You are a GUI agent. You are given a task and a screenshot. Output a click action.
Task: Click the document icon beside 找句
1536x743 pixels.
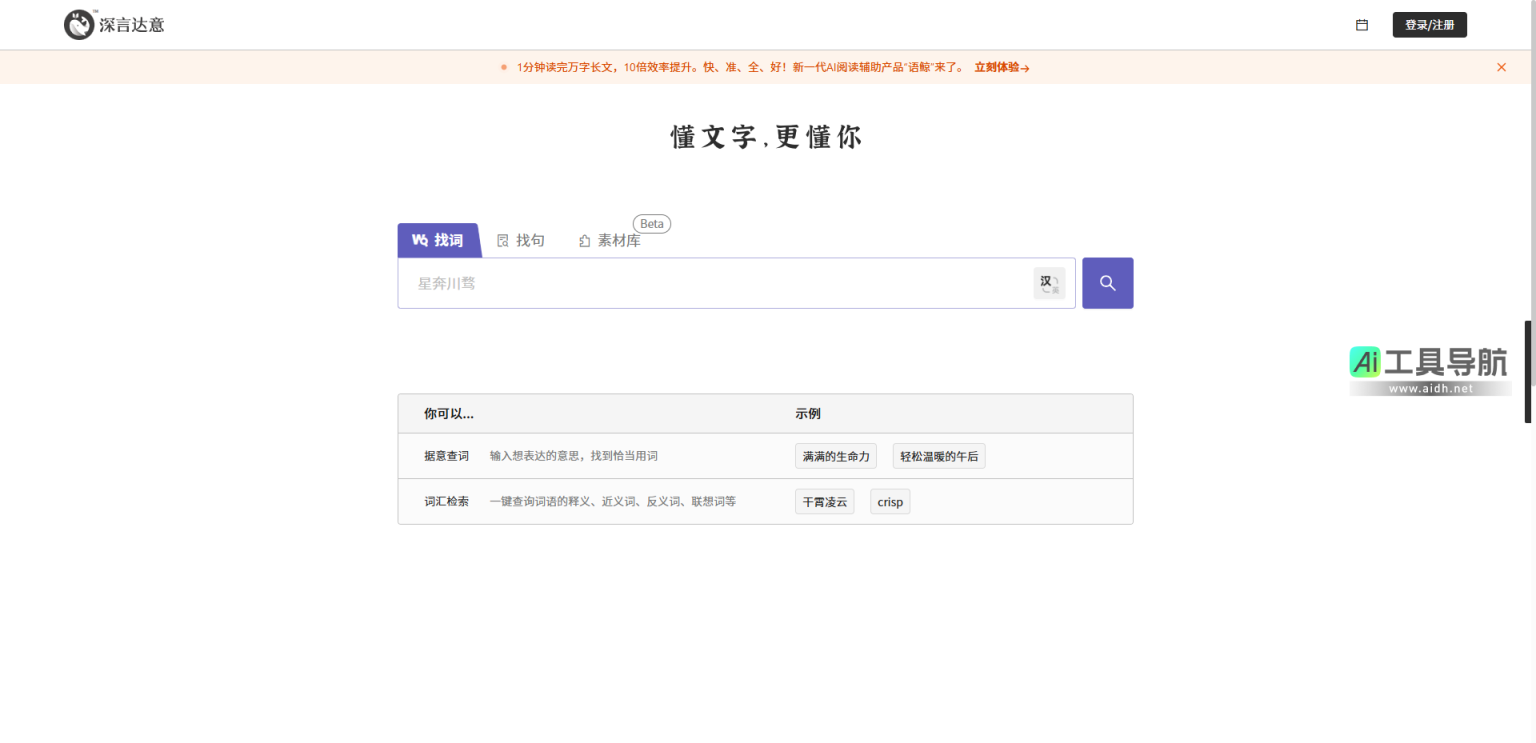505,240
